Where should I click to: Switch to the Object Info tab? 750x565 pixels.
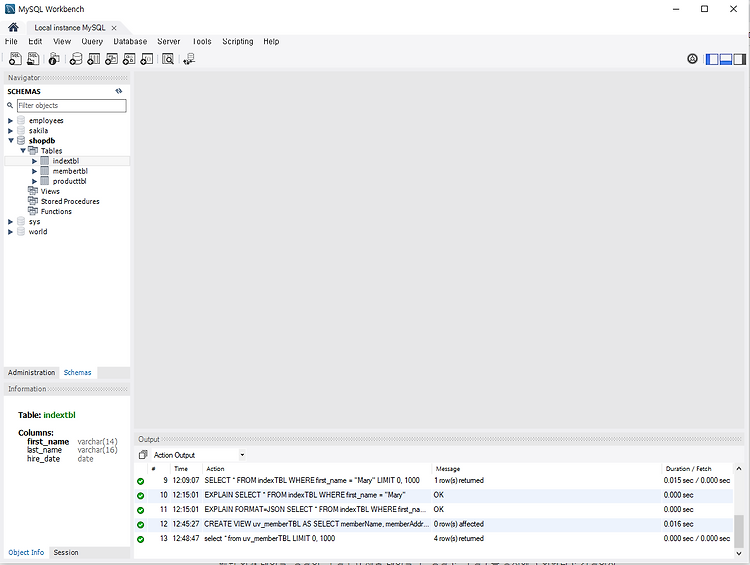[x=26, y=552]
